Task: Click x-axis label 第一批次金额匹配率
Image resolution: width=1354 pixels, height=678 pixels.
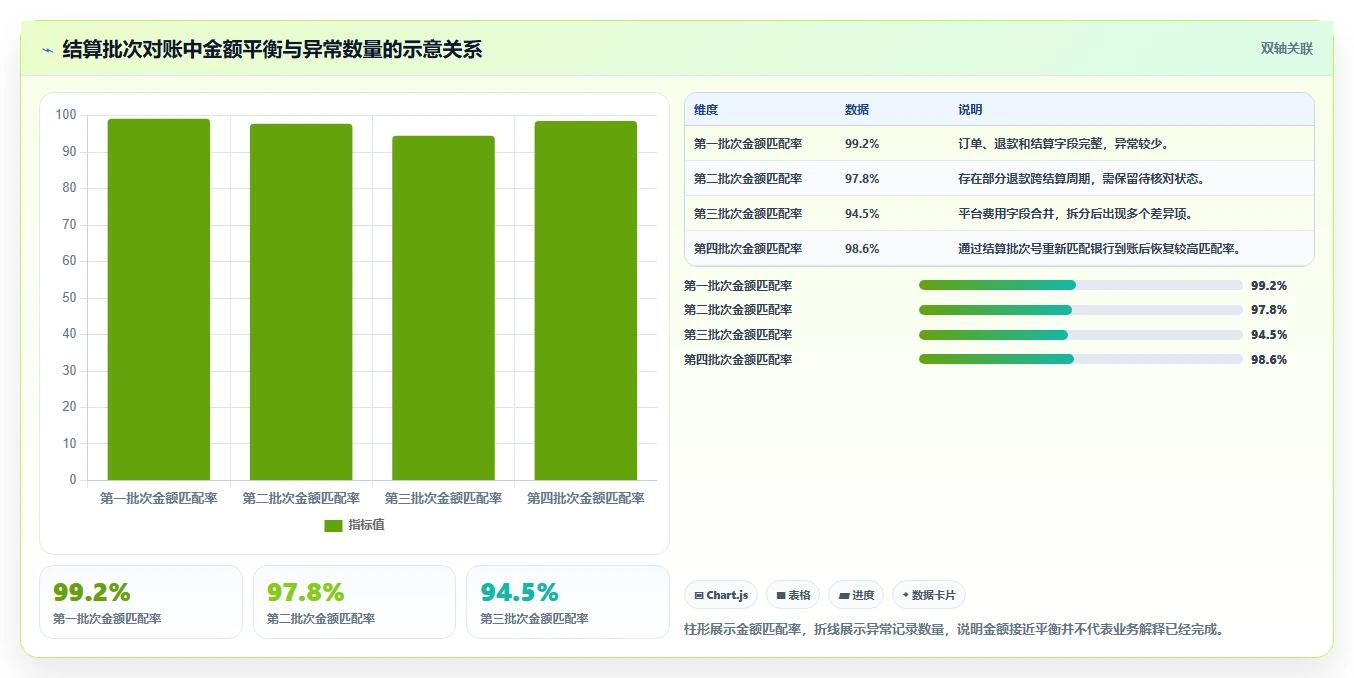Action: [x=159, y=498]
